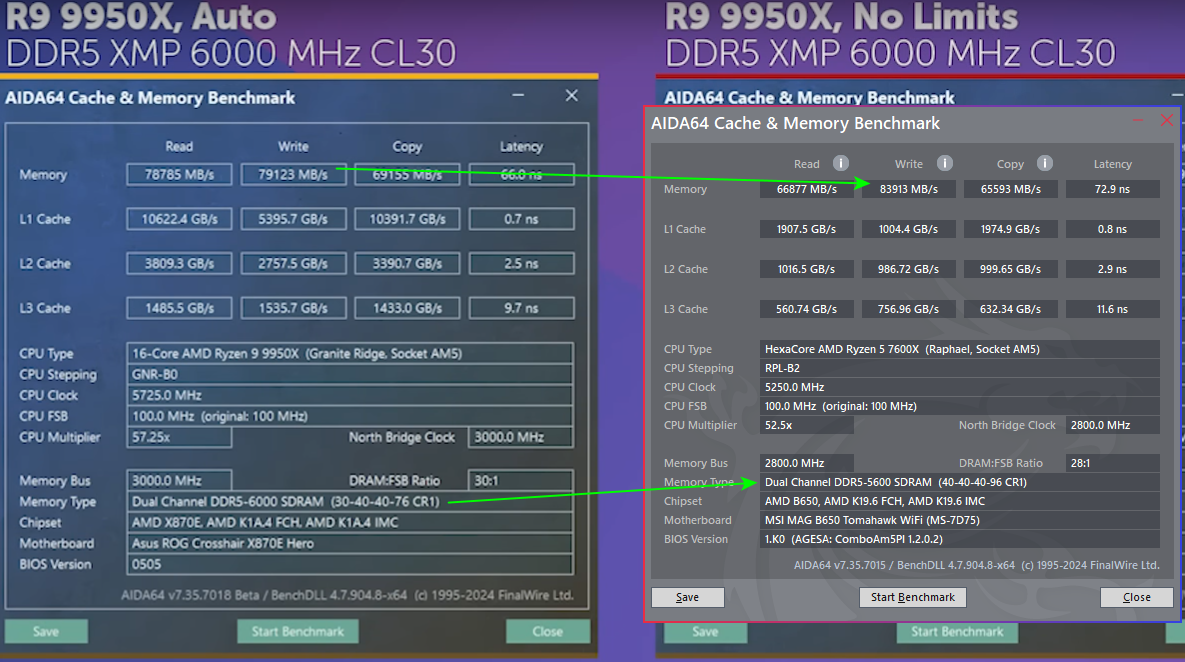The height and width of the screenshot is (662, 1185).
Task: Click North Bridge Clock 2800.0 MHz field
Action: click(x=1112, y=425)
